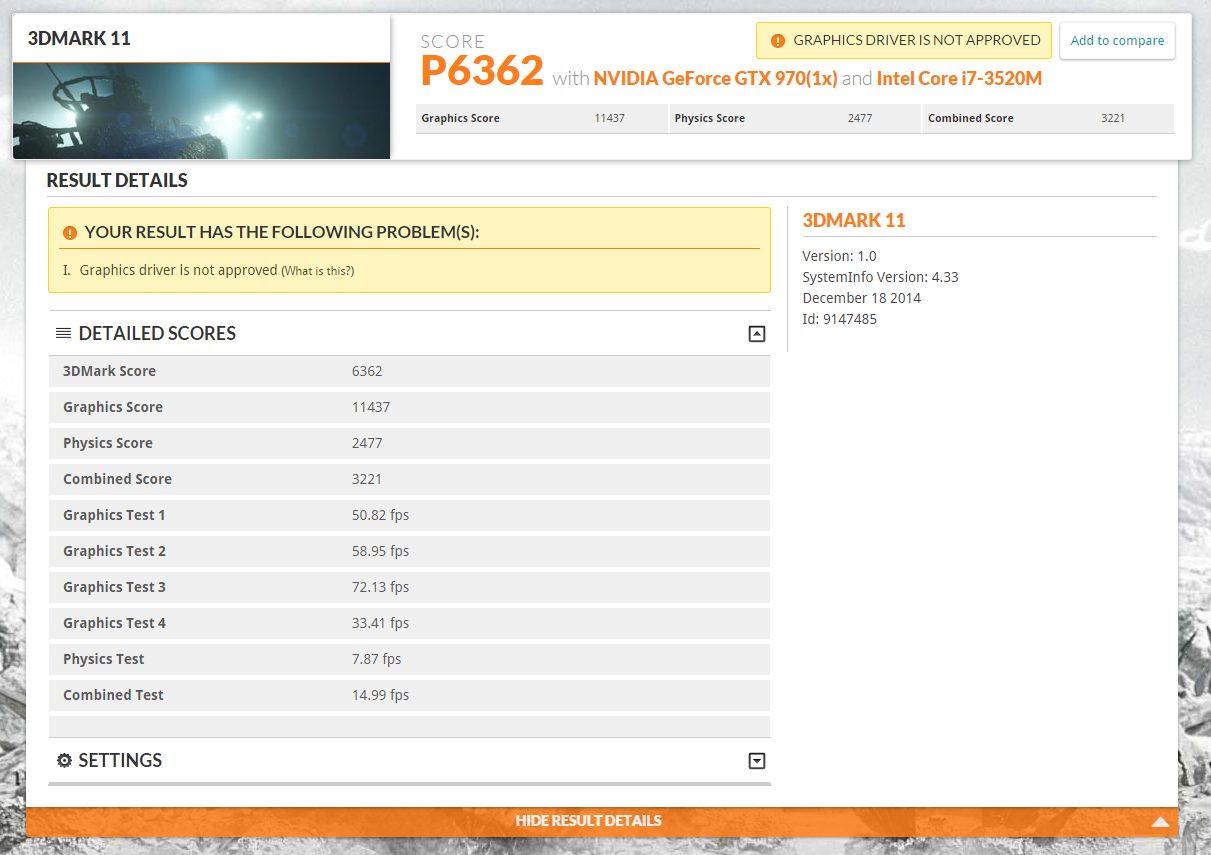Click the 3DMARK 11 title above the thumbnail

tap(79, 39)
